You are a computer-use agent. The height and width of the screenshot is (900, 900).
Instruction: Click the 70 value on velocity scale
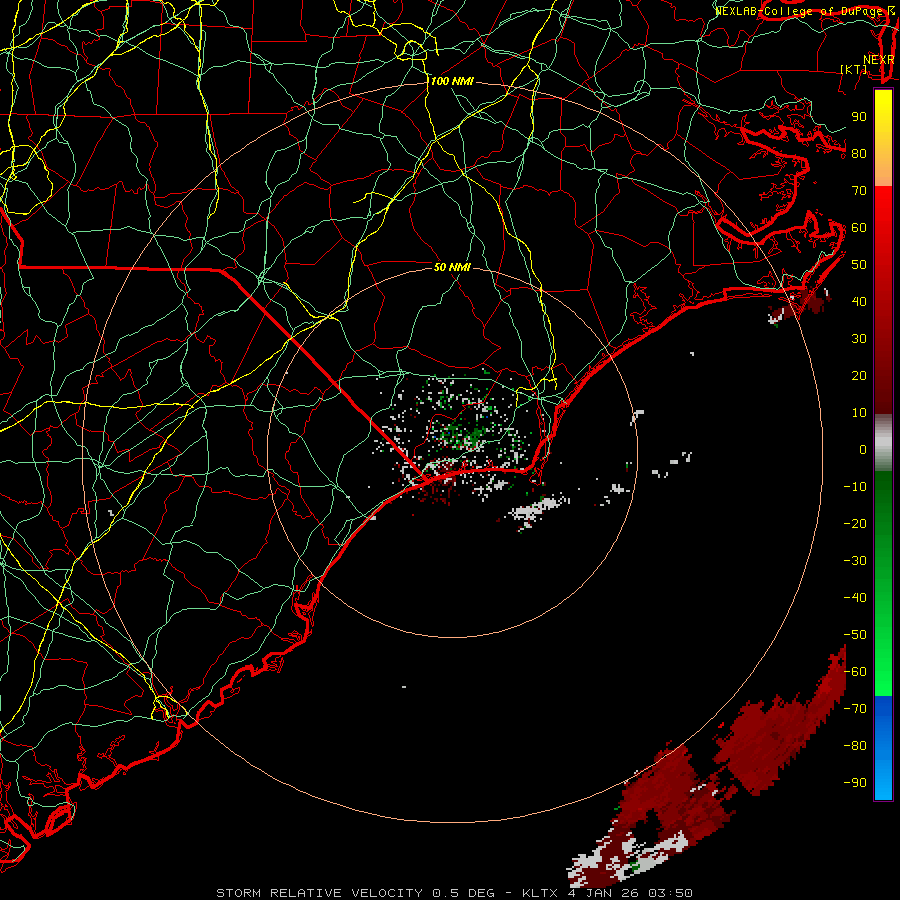point(859,191)
